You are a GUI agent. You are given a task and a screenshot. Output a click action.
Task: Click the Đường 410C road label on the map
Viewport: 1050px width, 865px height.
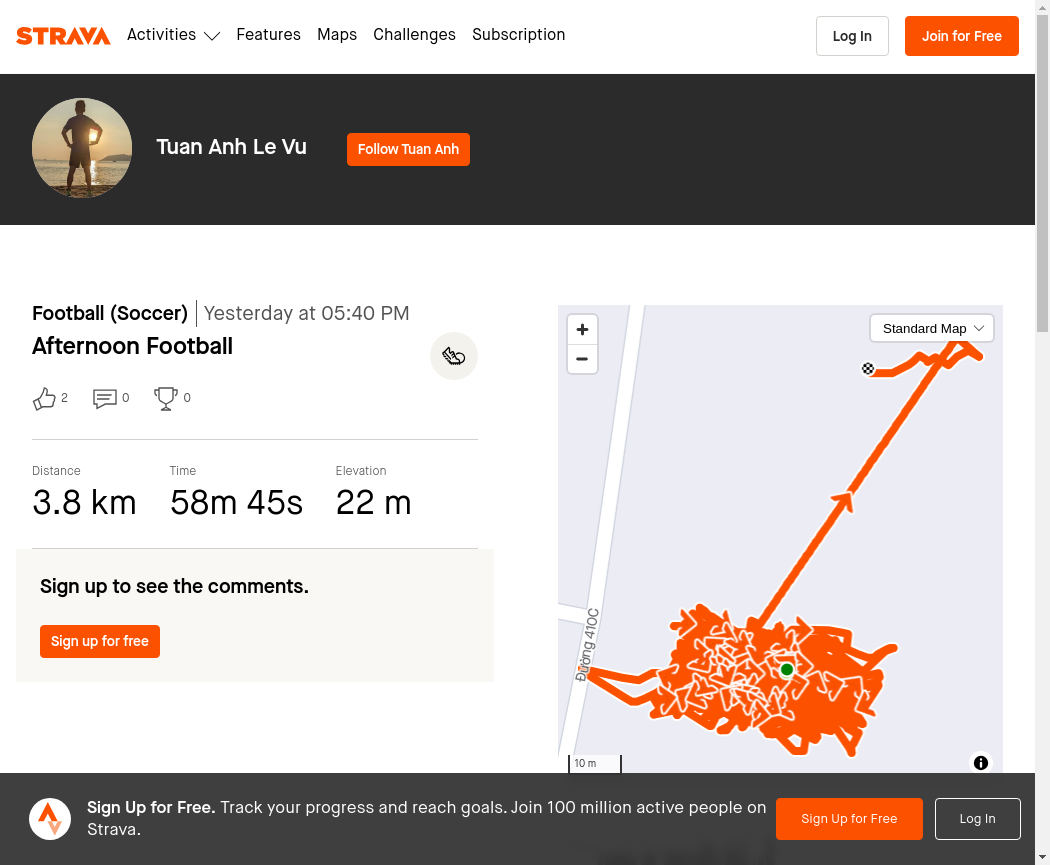pyautogui.click(x=587, y=645)
